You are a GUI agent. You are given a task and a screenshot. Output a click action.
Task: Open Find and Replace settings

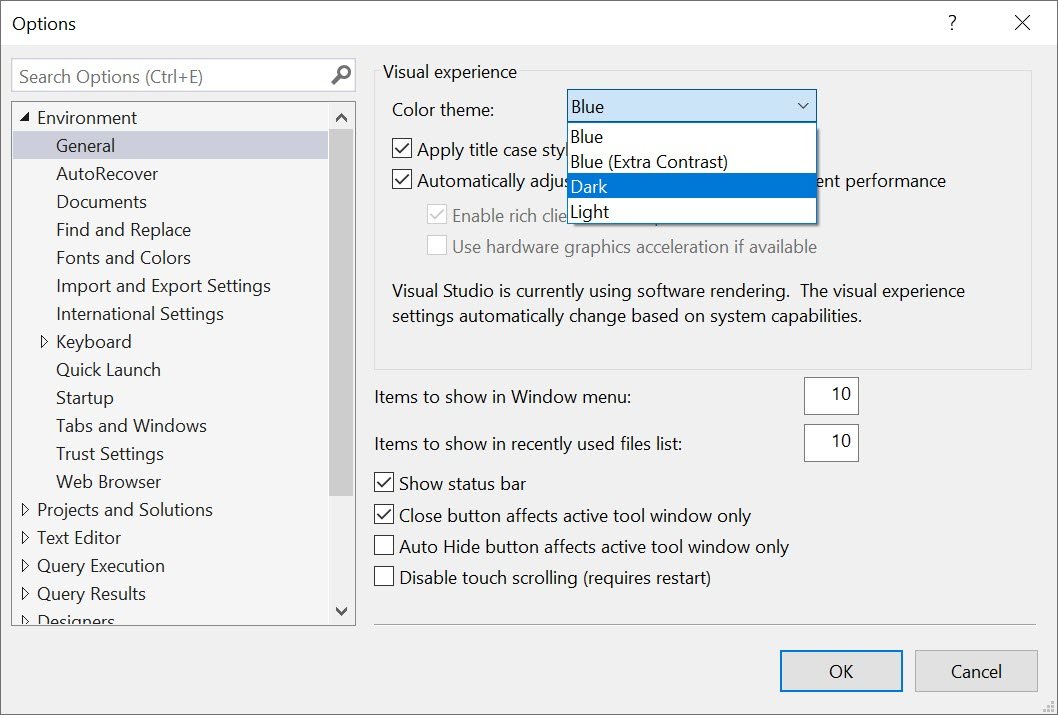(x=123, y=230)
